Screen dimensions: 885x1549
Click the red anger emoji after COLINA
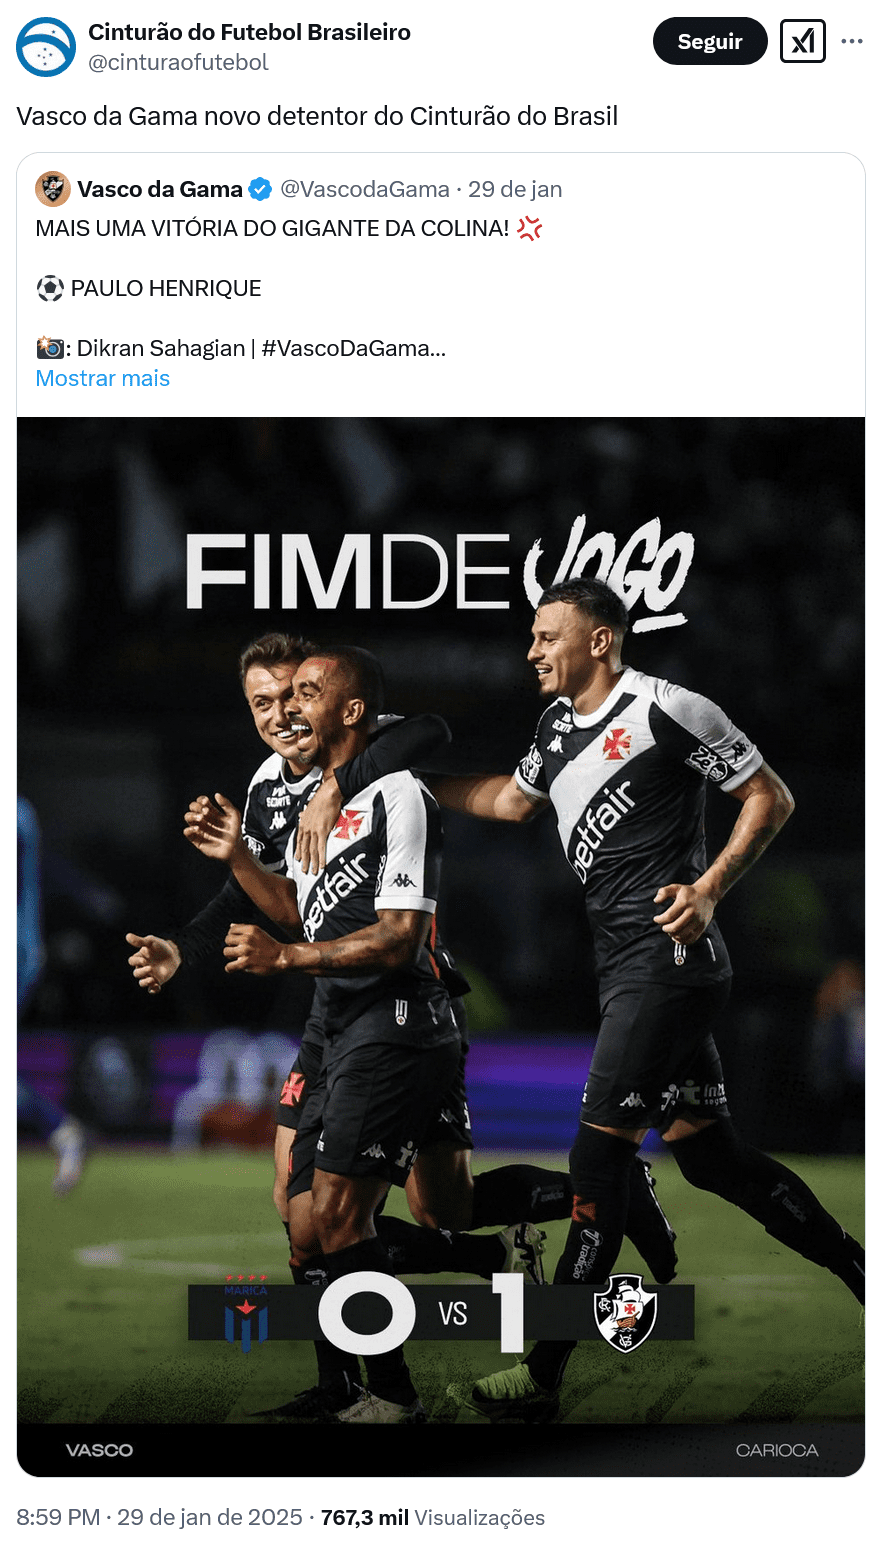coord(530,228)
